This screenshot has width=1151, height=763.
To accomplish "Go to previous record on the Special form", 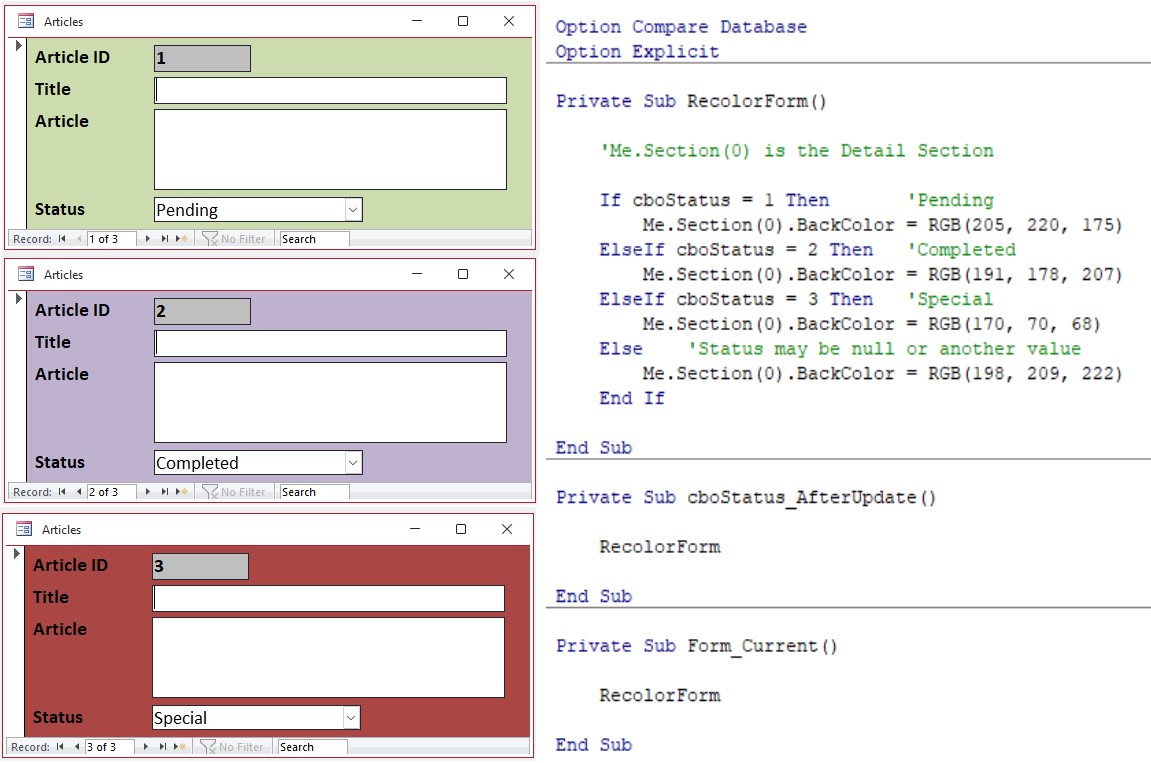I will coord(78,746).
